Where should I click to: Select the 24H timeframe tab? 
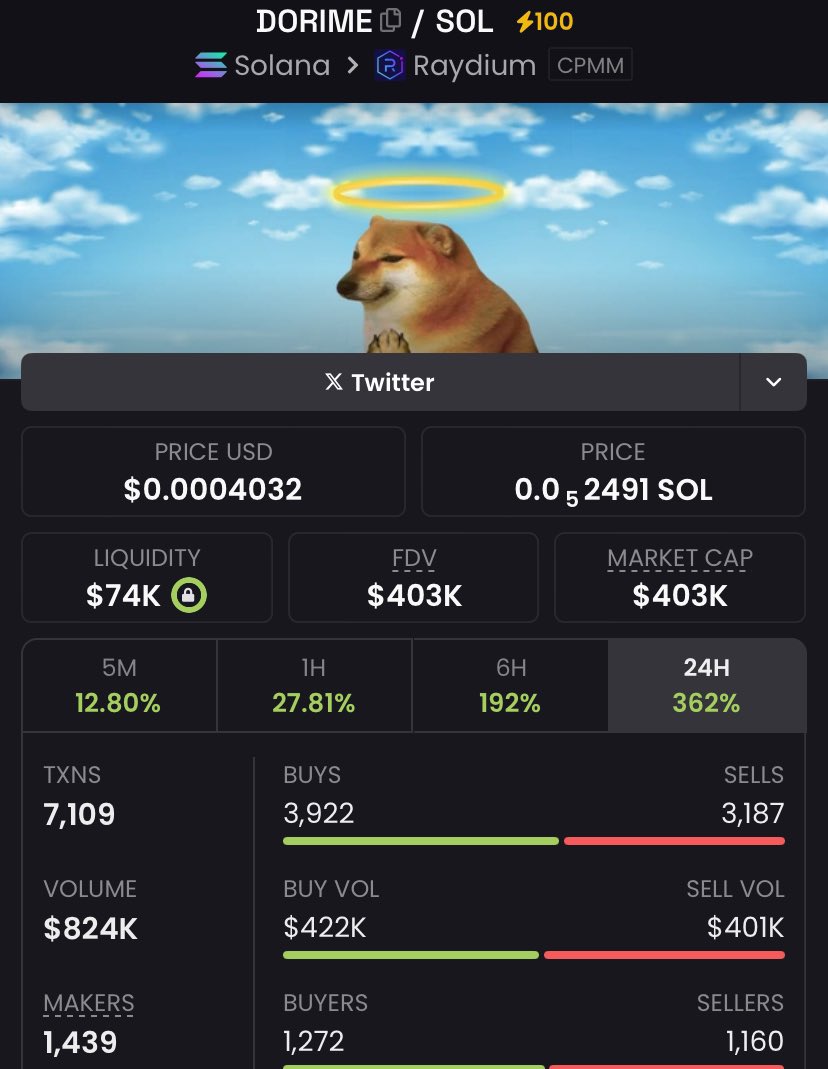pyautogui.click(x=707, y=685)
